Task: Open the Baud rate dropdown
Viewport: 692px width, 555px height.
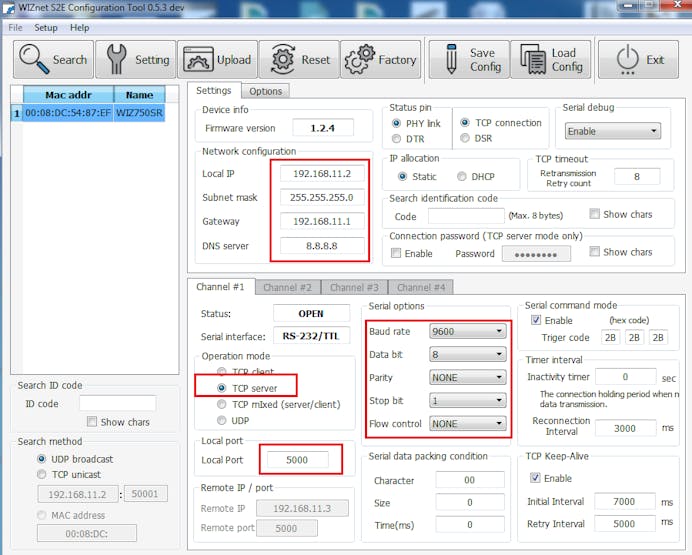Action: click(x=467, y=331)
